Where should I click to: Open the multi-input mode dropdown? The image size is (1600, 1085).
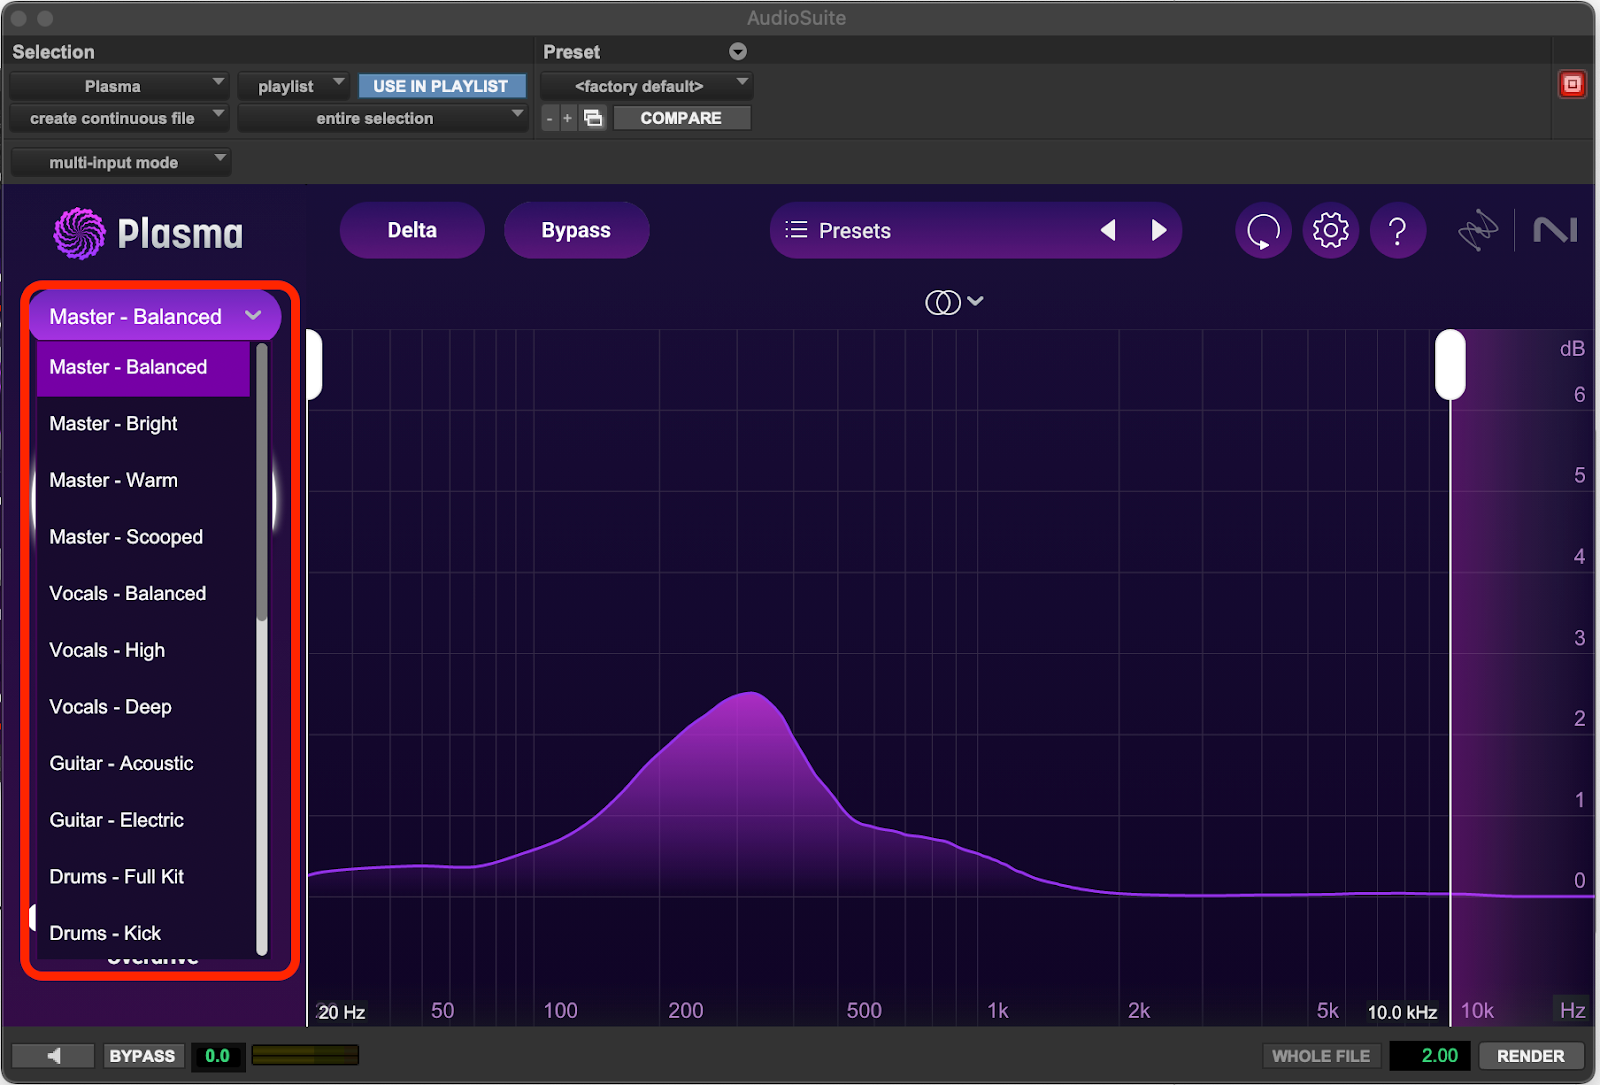[x=121, y=162]
